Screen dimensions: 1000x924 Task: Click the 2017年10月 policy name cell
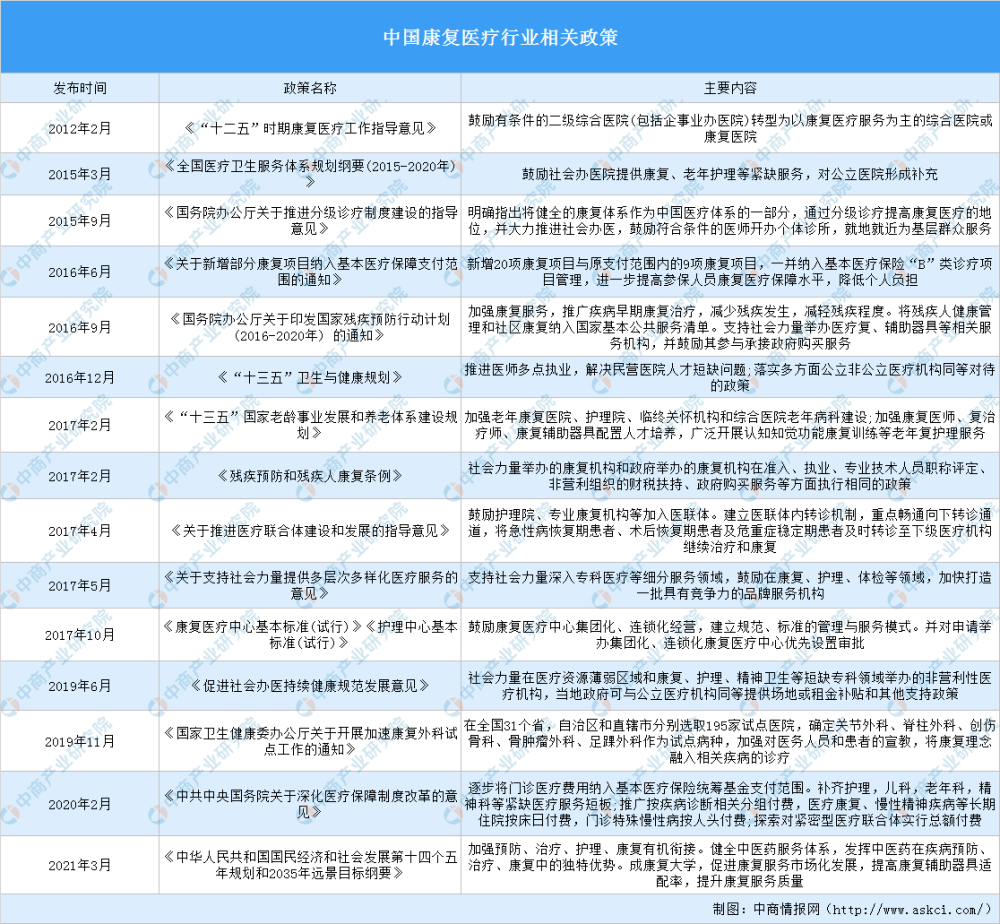tap(310, 633)
